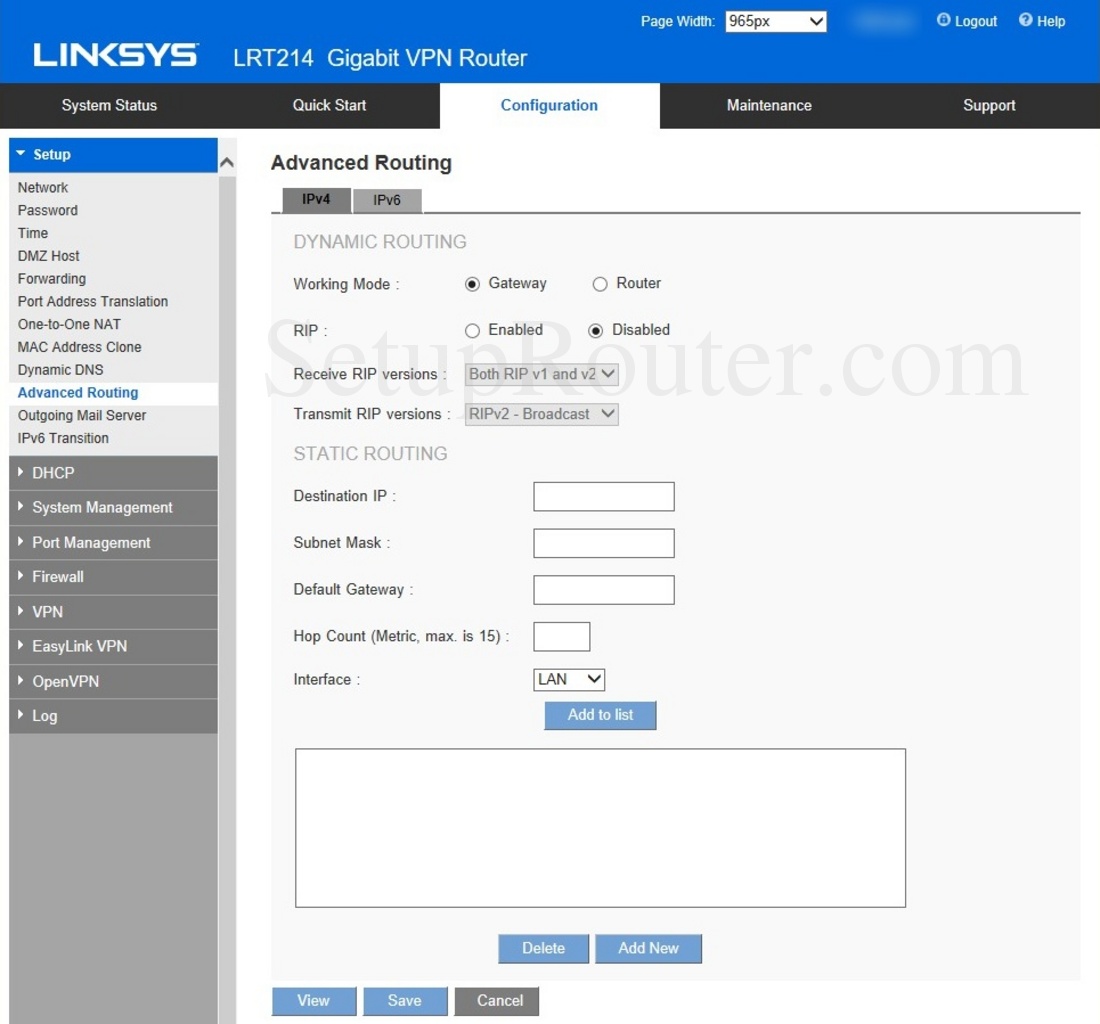Open Transmit RIP versions dropdown

click(542, 415)
